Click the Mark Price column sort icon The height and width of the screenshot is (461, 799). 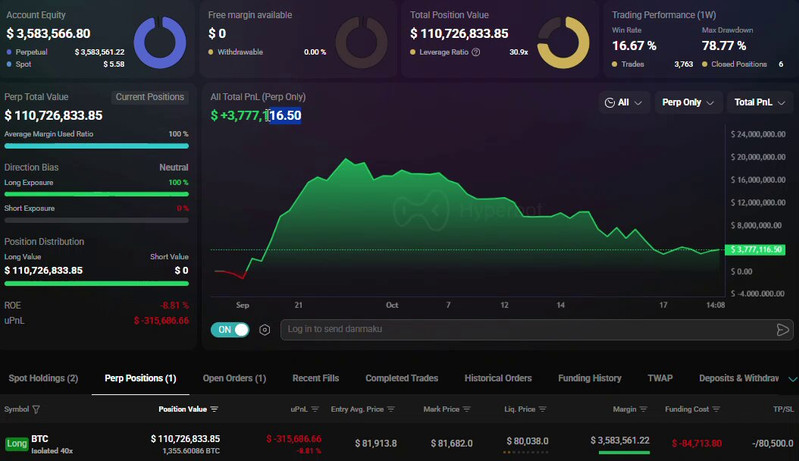coord(466,409)
